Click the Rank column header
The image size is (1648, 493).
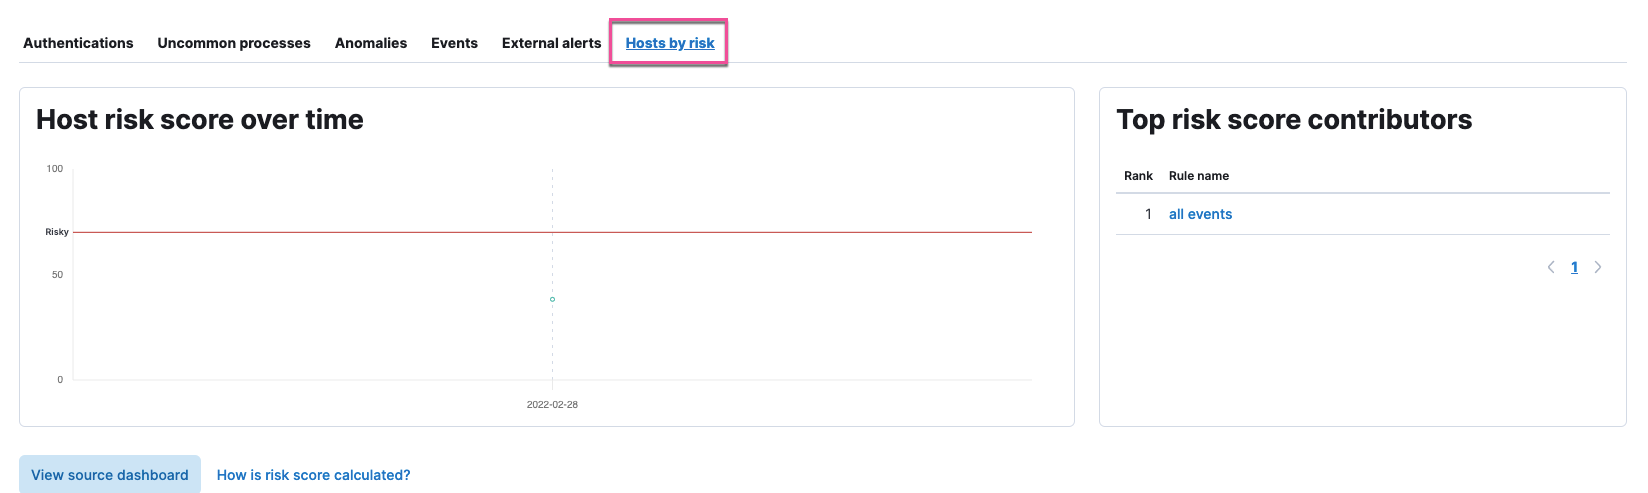coord(1138,176)
